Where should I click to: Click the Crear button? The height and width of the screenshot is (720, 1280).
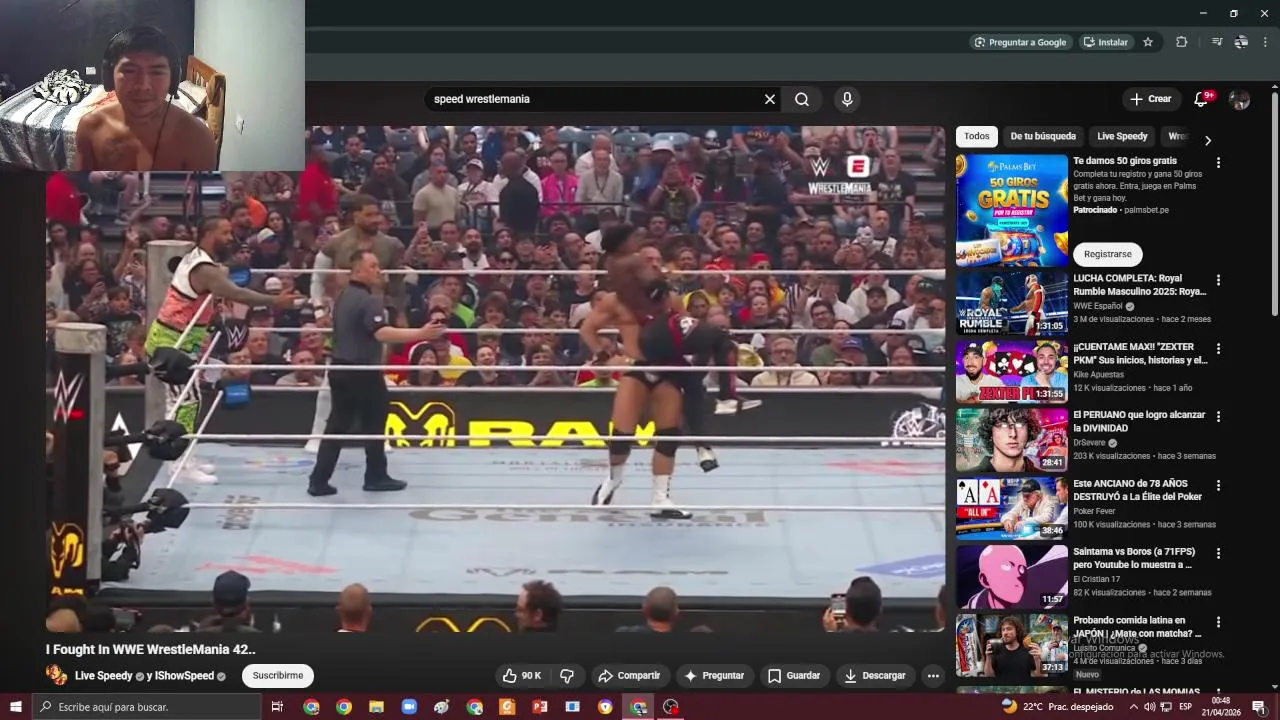coord(1151,99)
